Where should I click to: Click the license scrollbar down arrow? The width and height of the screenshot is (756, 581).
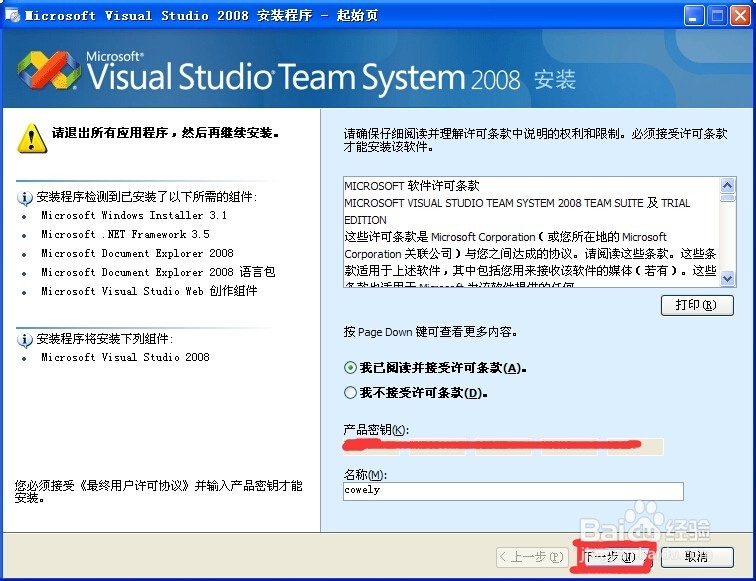728,278
